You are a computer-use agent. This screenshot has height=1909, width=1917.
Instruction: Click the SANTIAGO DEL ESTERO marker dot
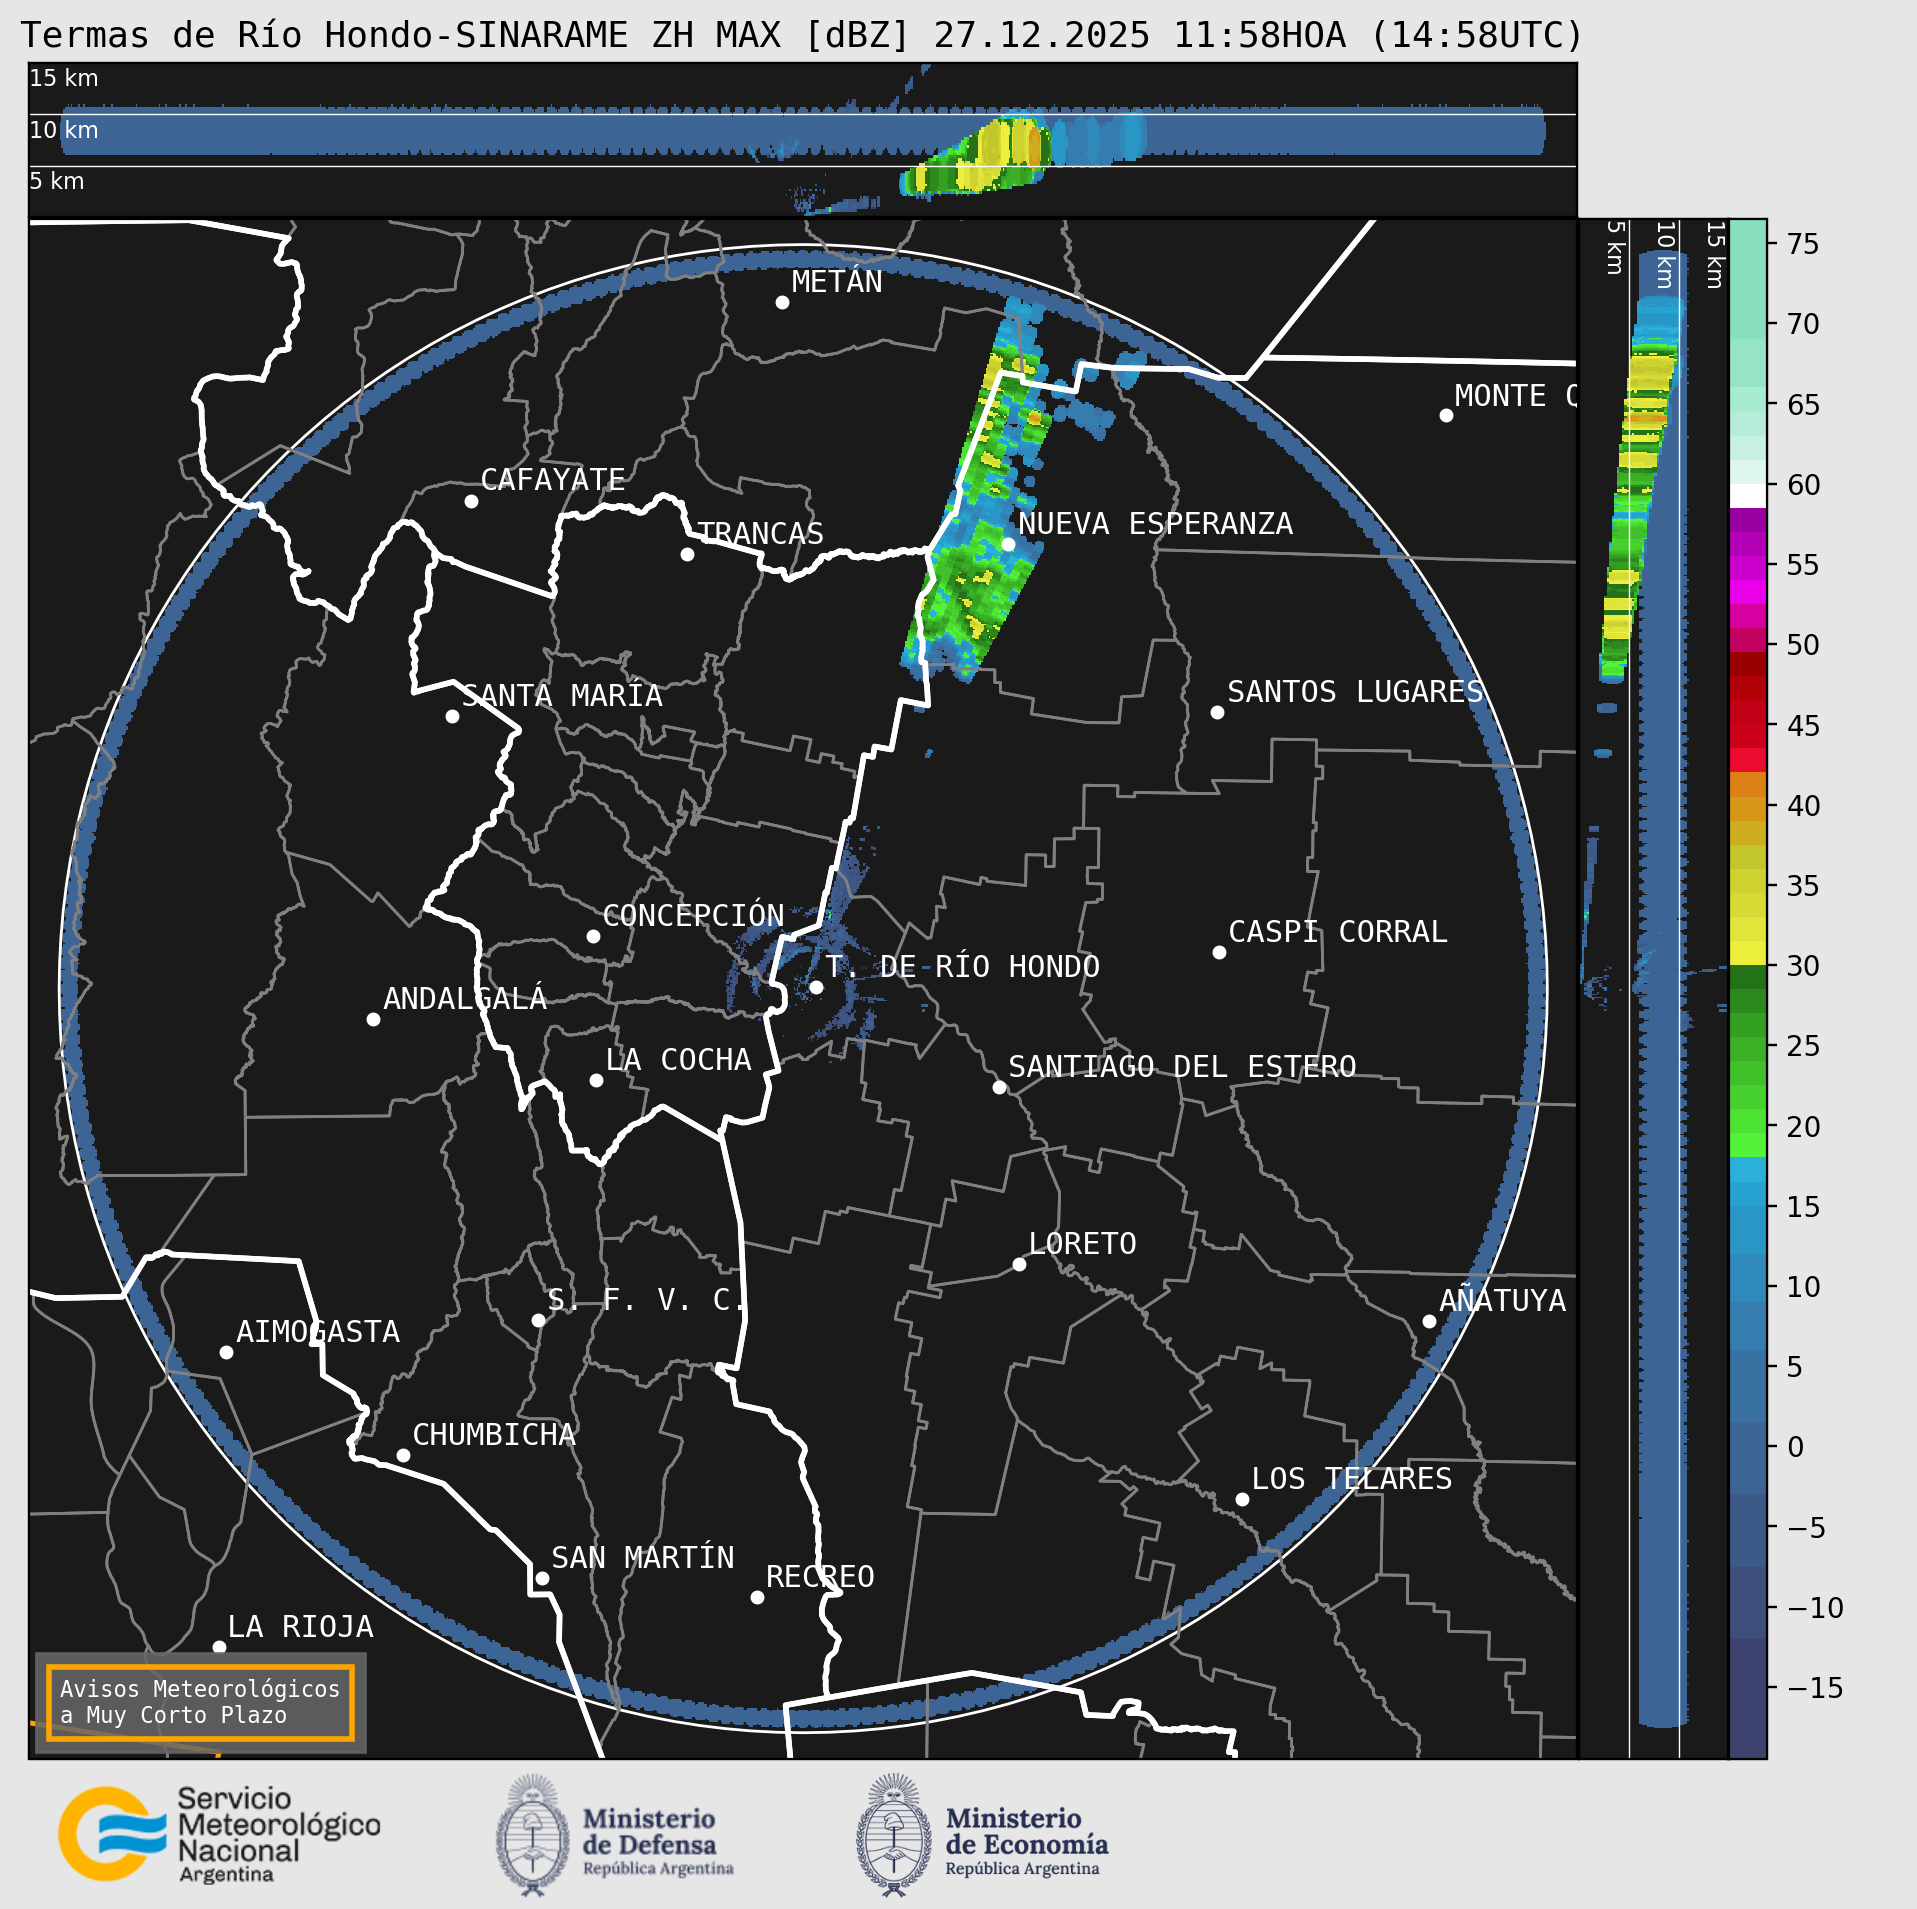[999, 1087]
